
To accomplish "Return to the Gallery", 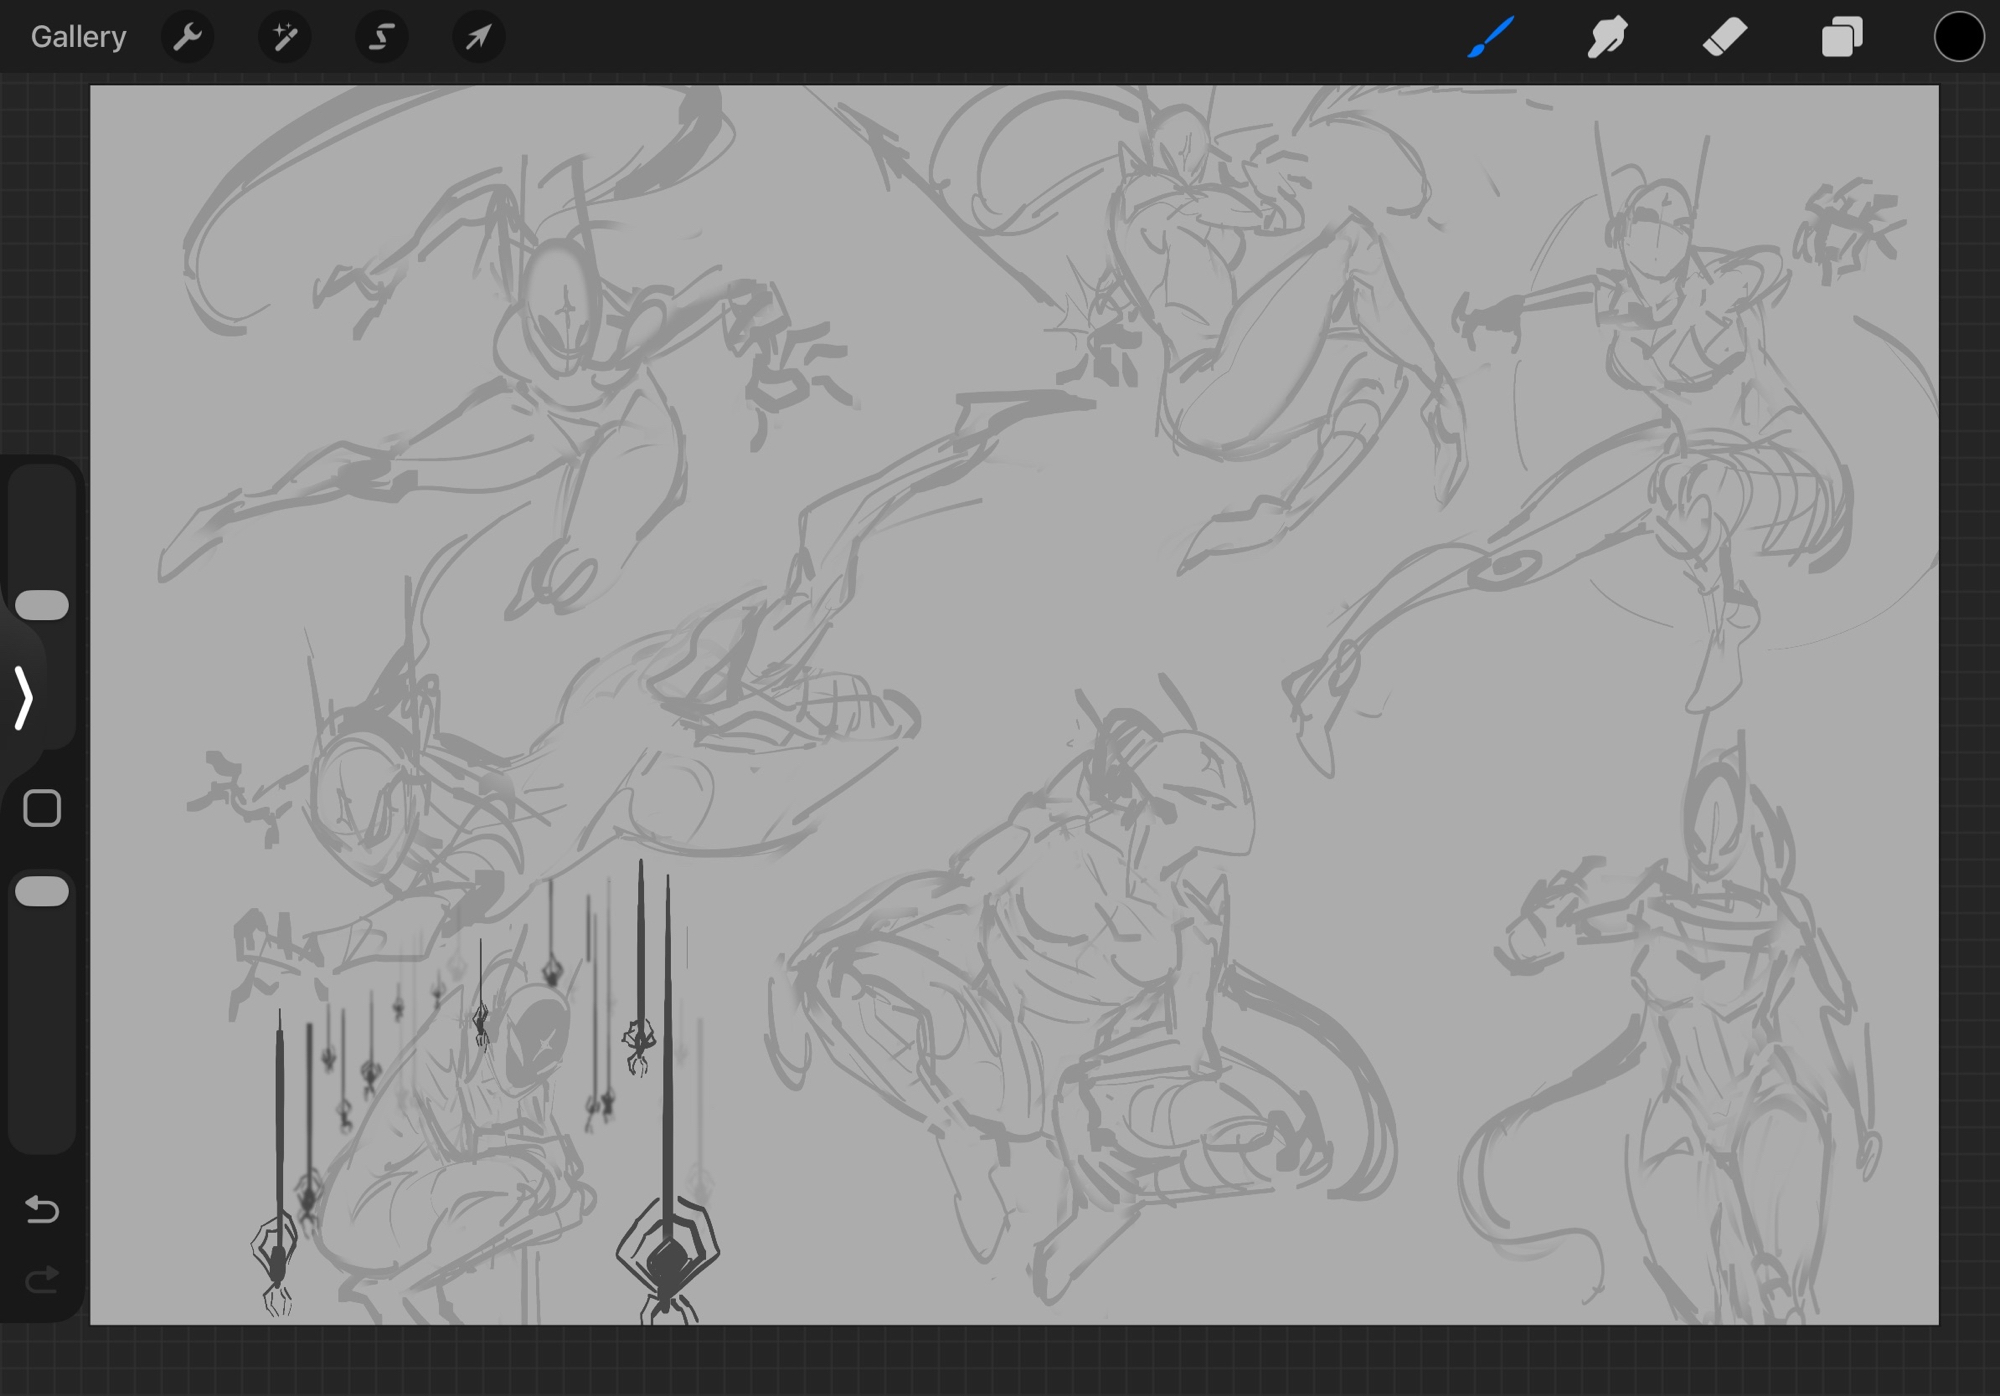I will [x=78, y=37].
